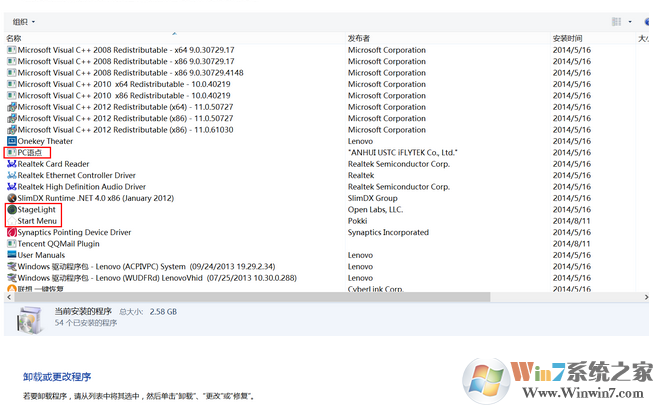
Task: Click icon of Visual C++ 2008 x86 9.0.30729.4148
Action: click(12, 72)
